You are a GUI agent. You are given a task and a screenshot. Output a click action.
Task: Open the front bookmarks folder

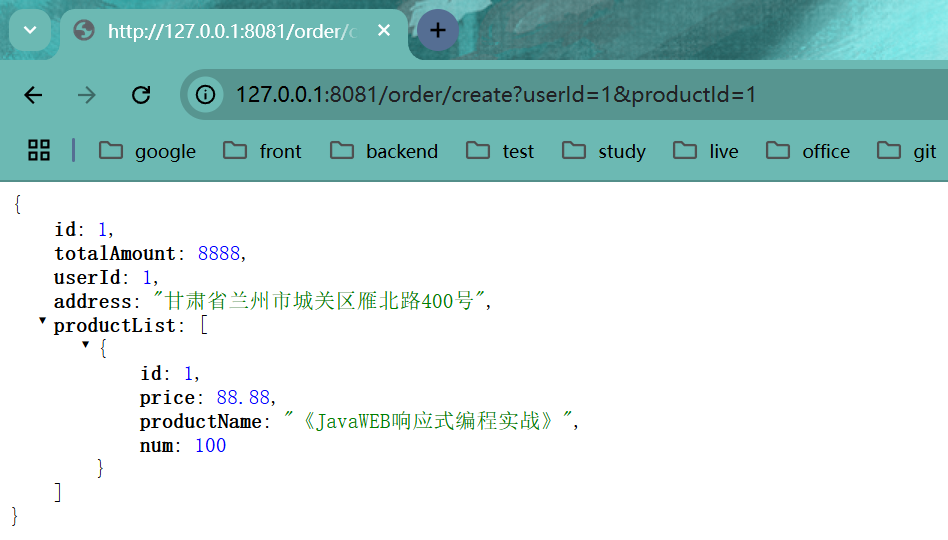click(262, 151)
